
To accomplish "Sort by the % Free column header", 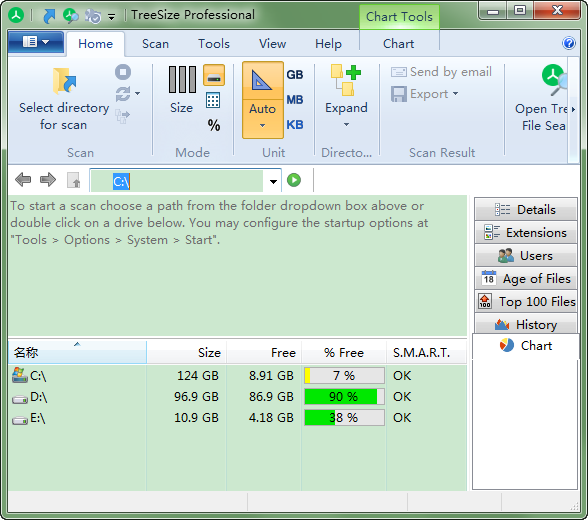I will pyautogui.click(x=344, y=352).
